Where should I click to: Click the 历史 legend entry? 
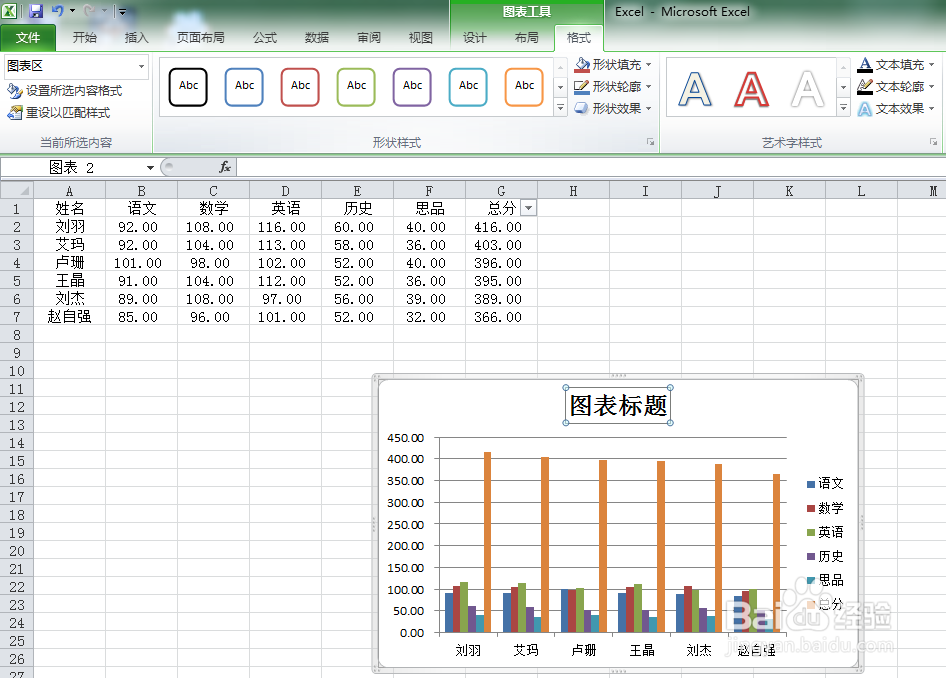825,556
